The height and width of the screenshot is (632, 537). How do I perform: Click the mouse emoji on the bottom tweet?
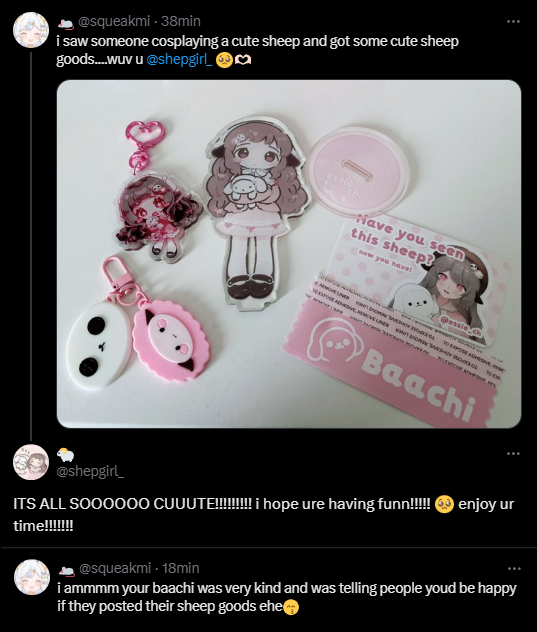[x=67, y=570]
